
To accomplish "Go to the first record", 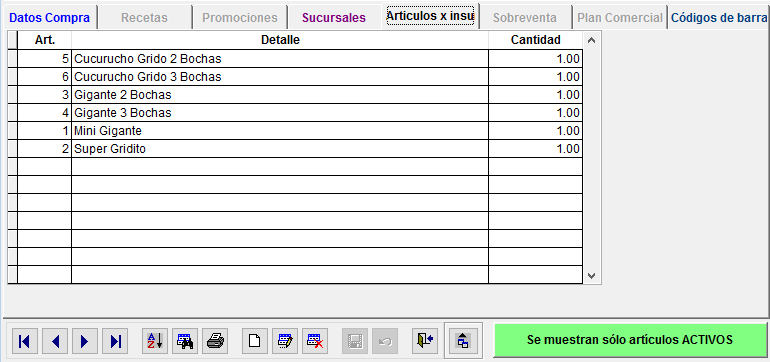I will [x=24, y=341].
